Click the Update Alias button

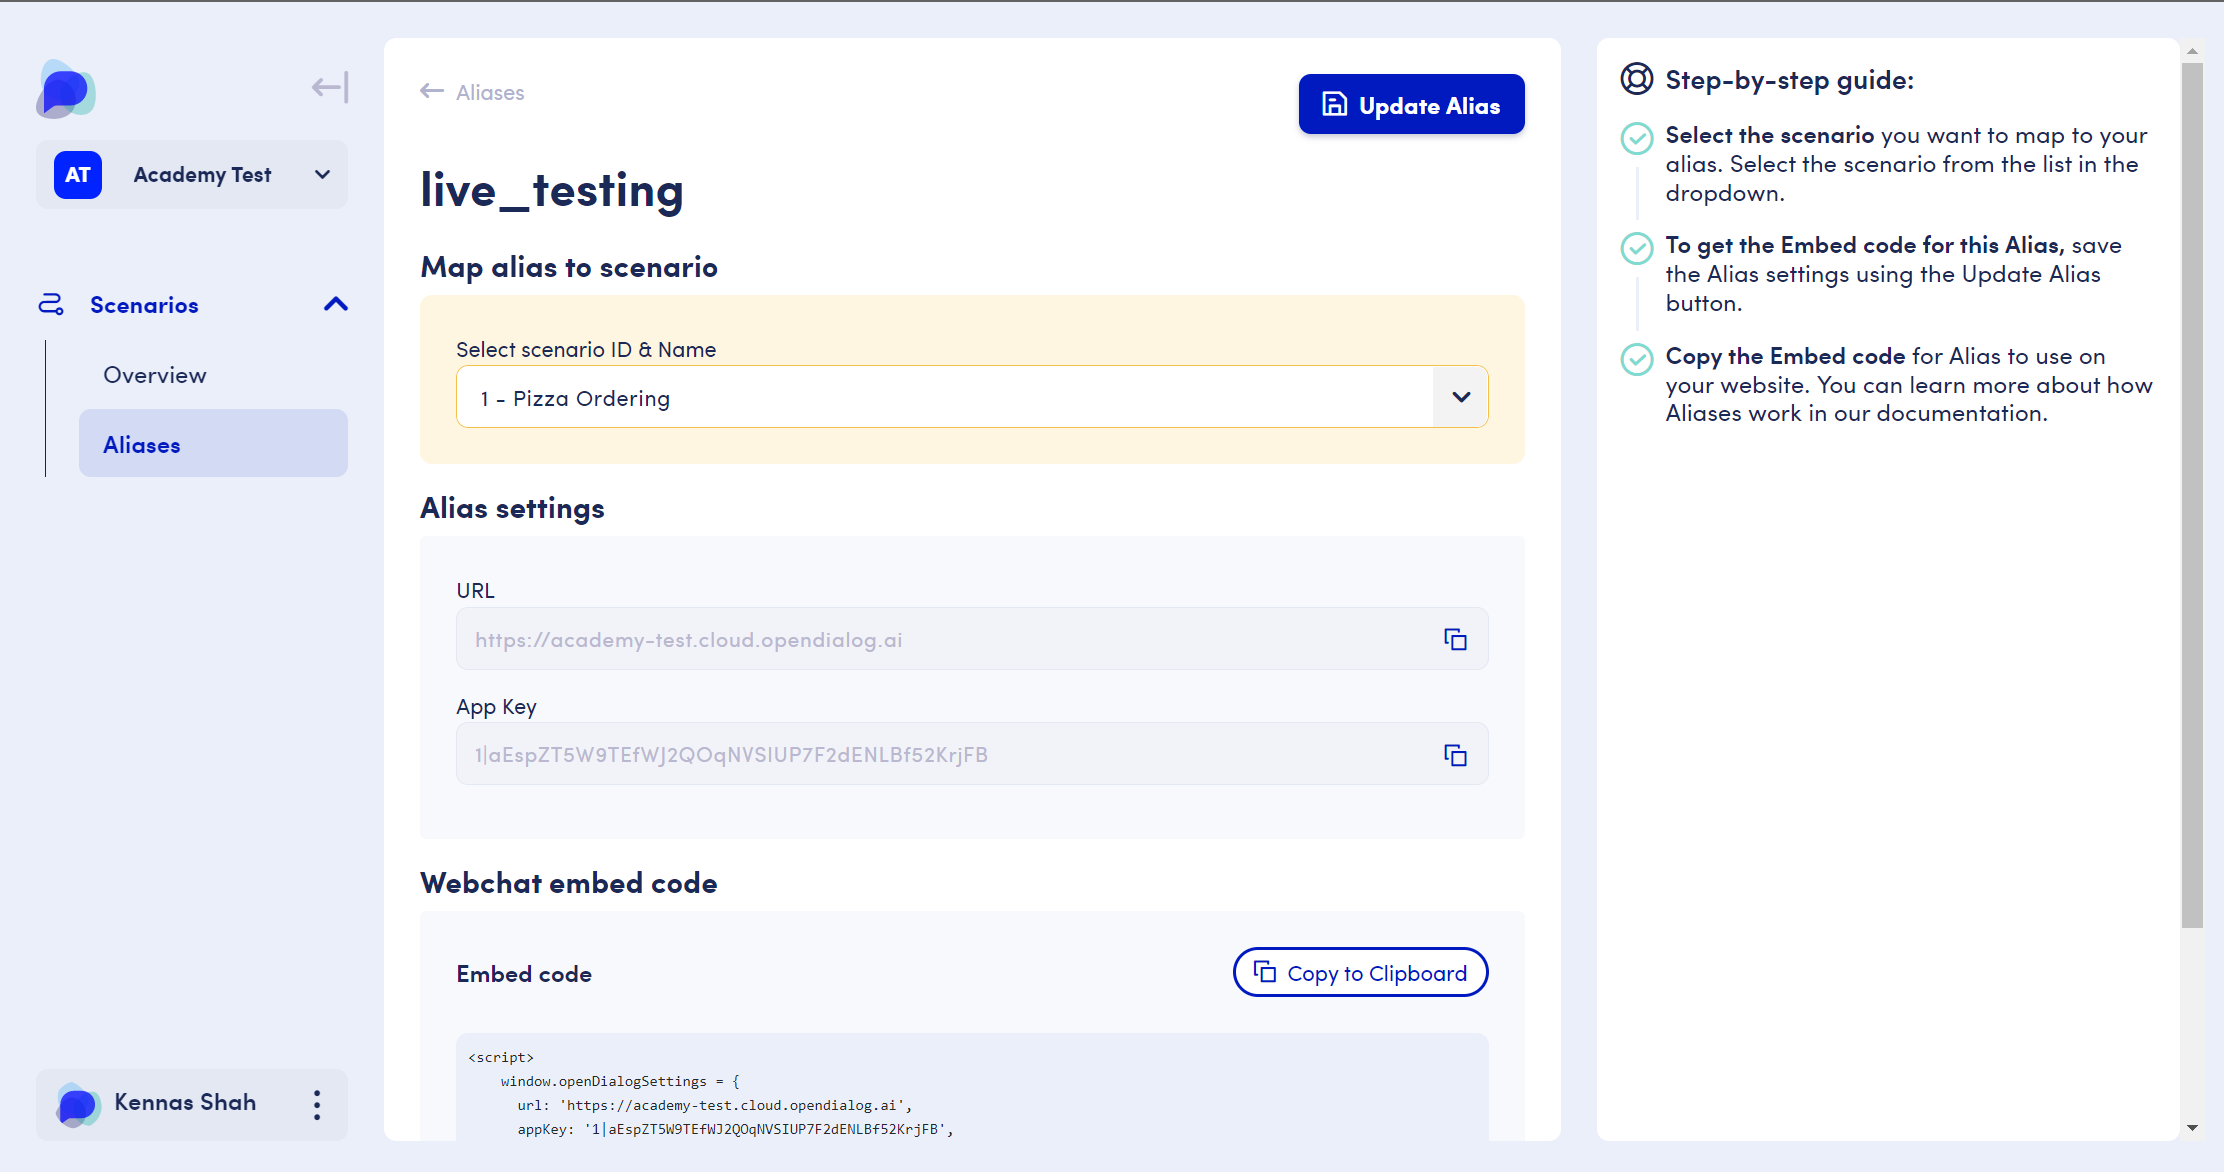1411,104
